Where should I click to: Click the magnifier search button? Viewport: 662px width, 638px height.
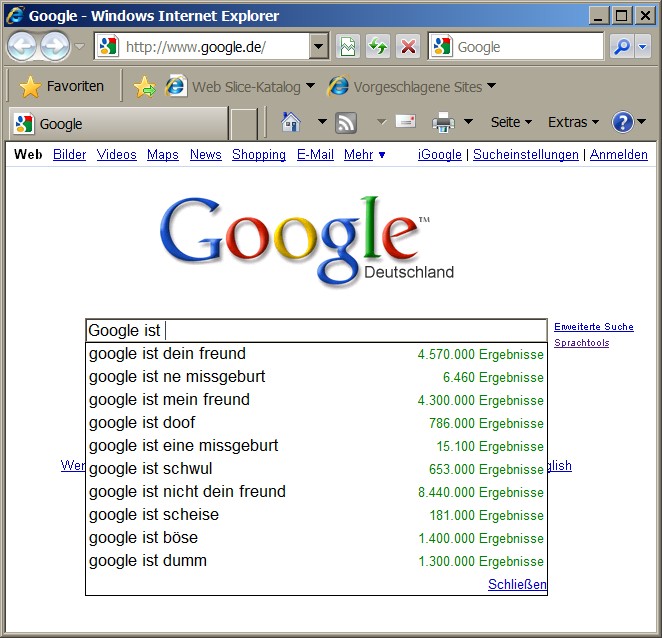(621, 46)
